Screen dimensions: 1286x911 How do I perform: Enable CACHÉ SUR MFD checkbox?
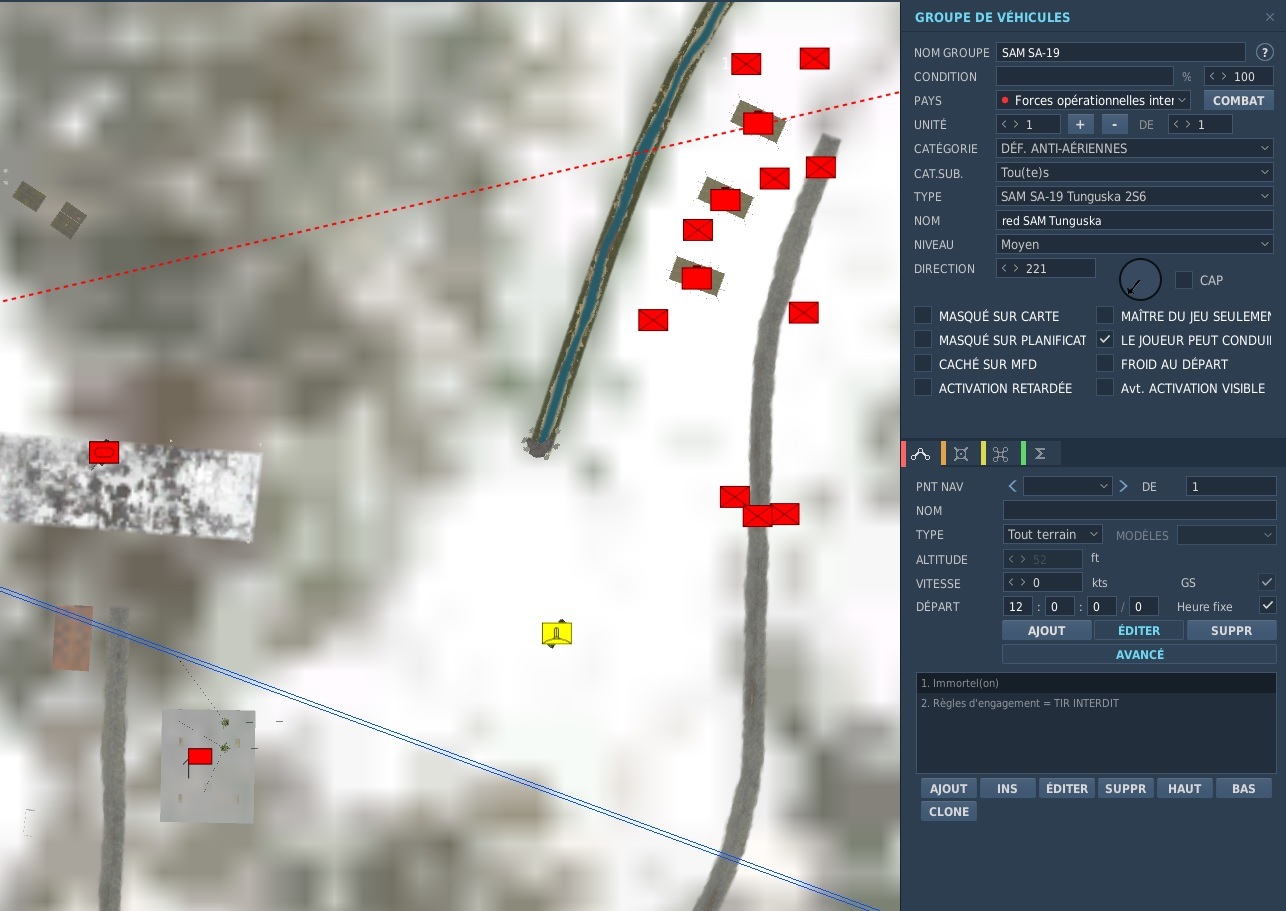pyautogui.click(x=923, y=364)
